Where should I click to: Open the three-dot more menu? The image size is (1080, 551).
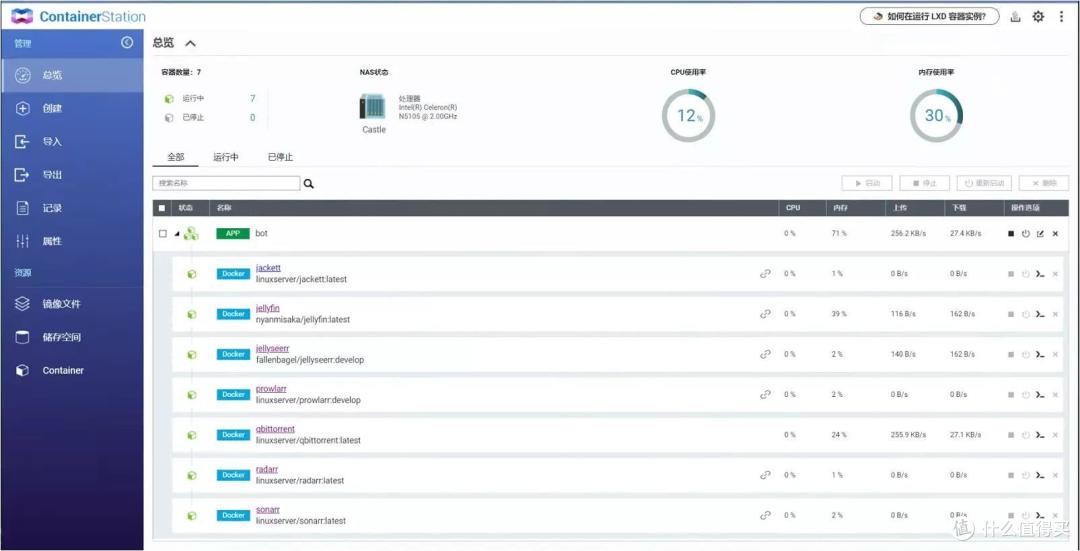(1061, 17)
